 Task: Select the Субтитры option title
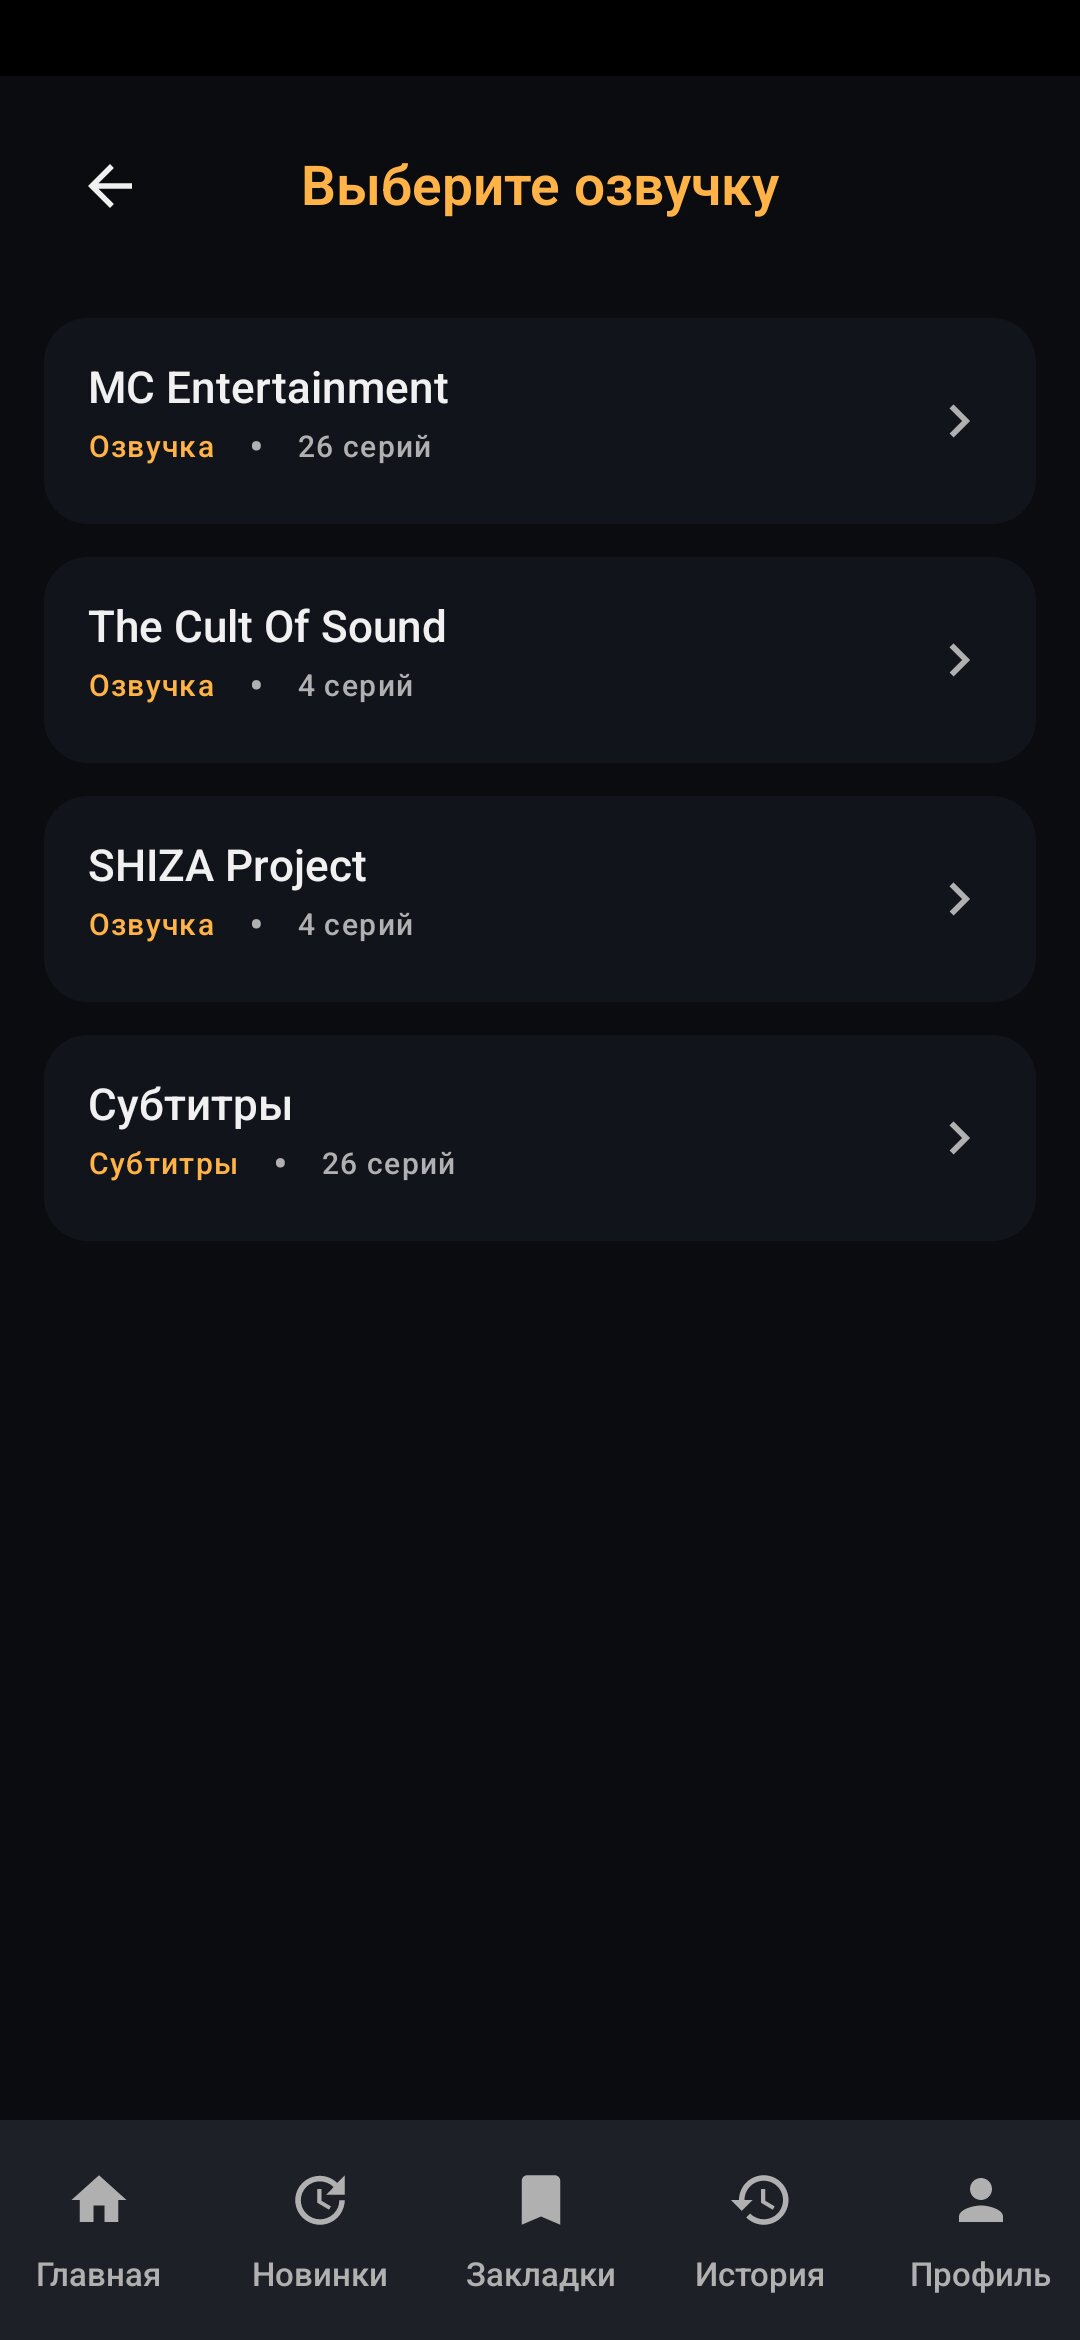(190, 1105)
